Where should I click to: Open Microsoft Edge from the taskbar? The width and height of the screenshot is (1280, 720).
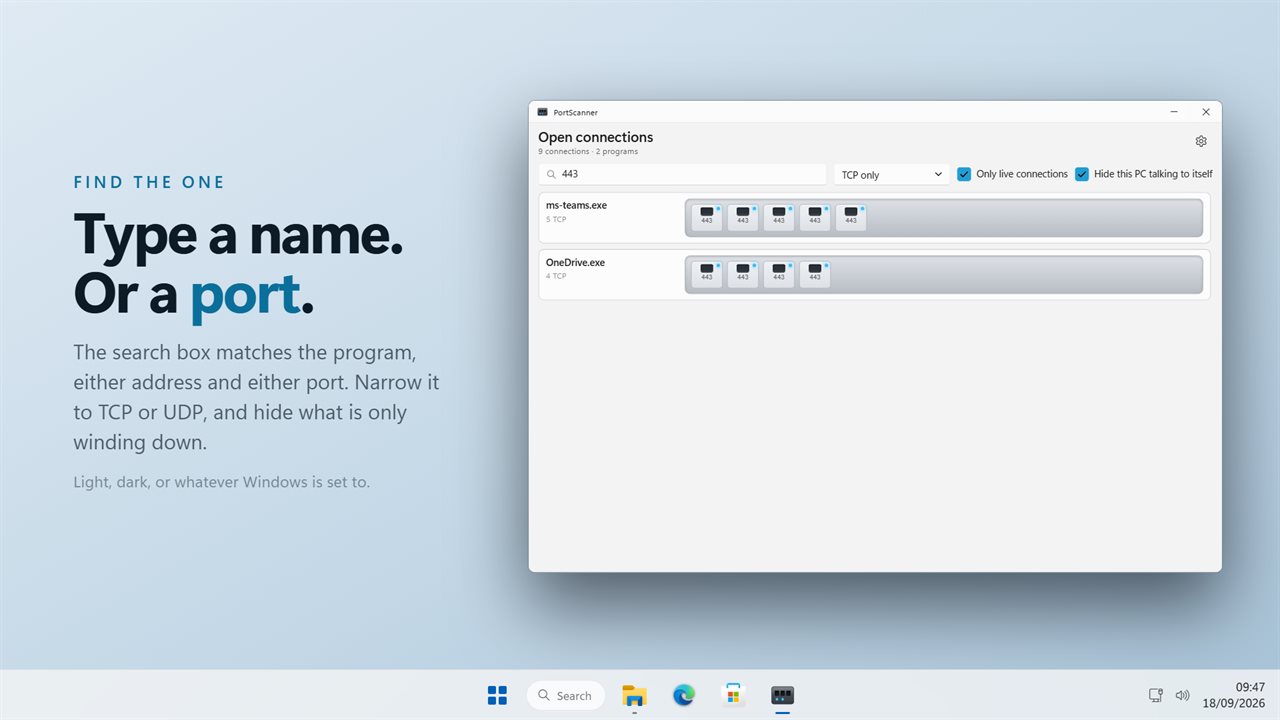684,695
